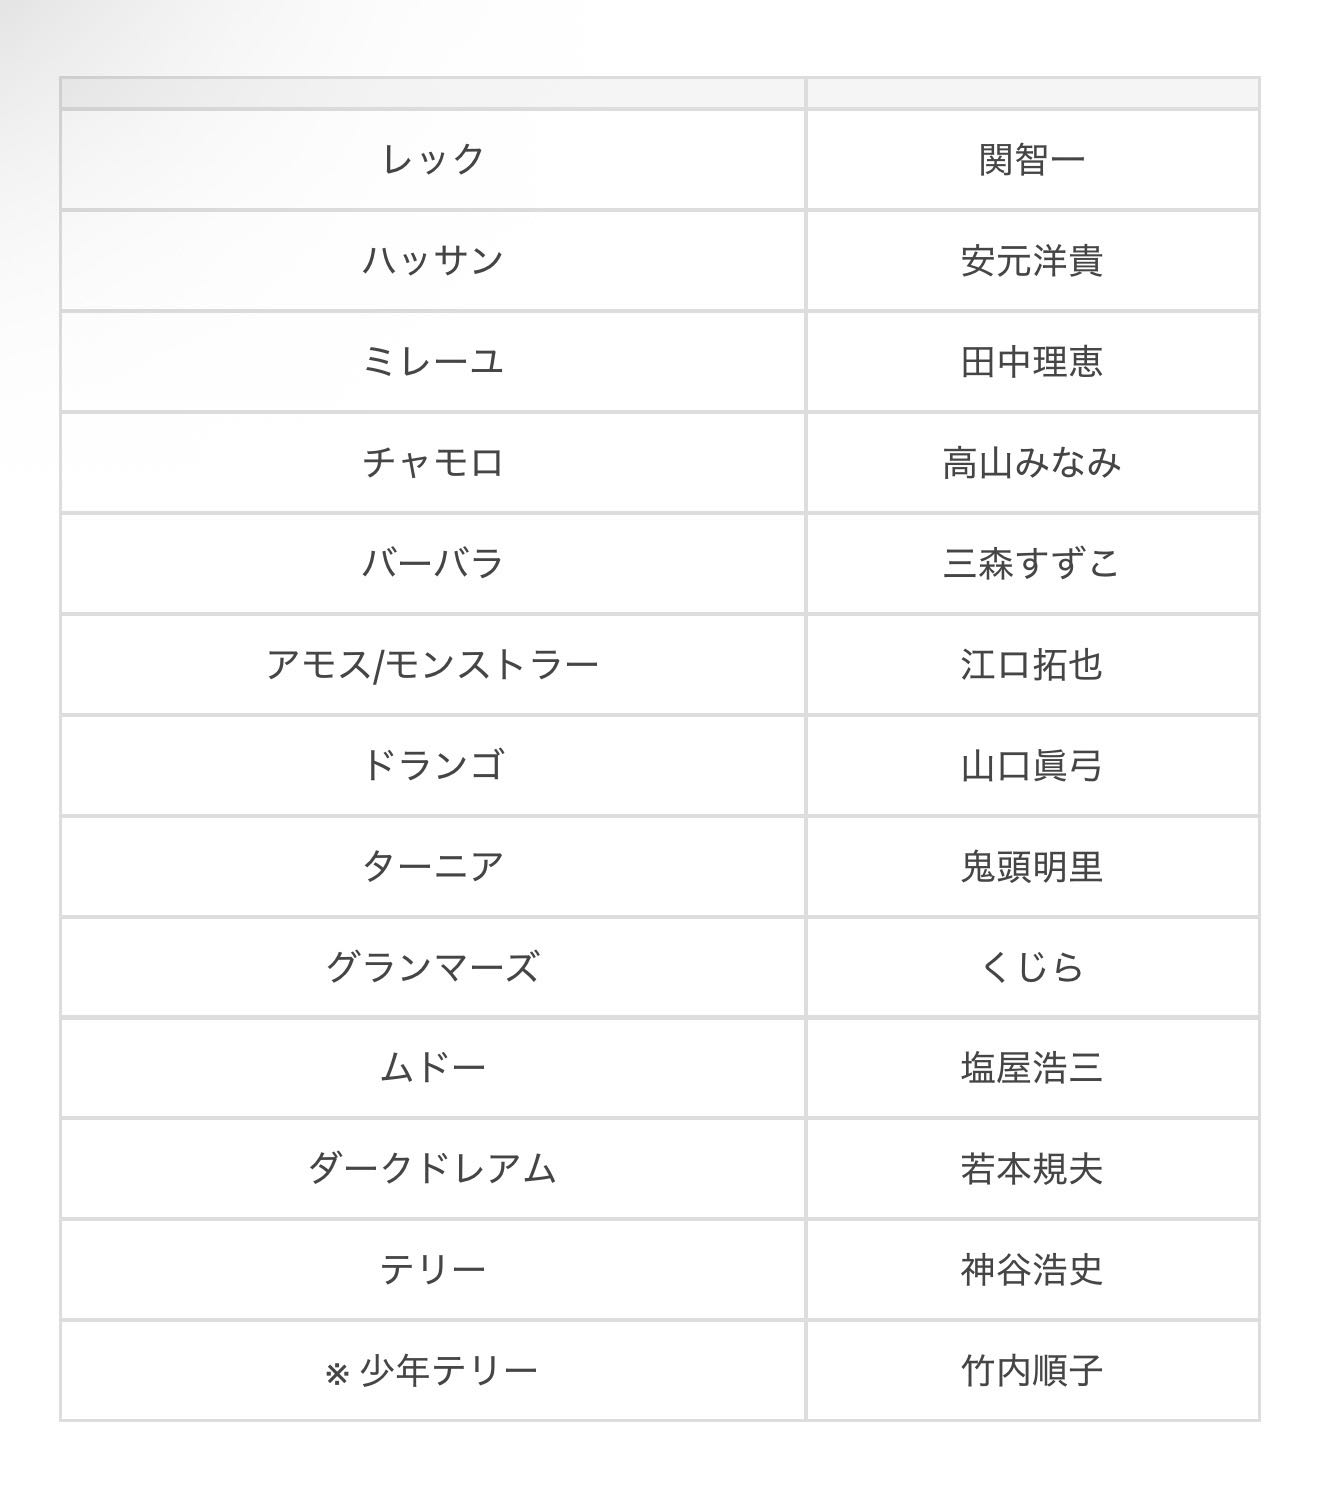Click the グランマーズ table cell
1320x1500 pixels.
[433, 968]
